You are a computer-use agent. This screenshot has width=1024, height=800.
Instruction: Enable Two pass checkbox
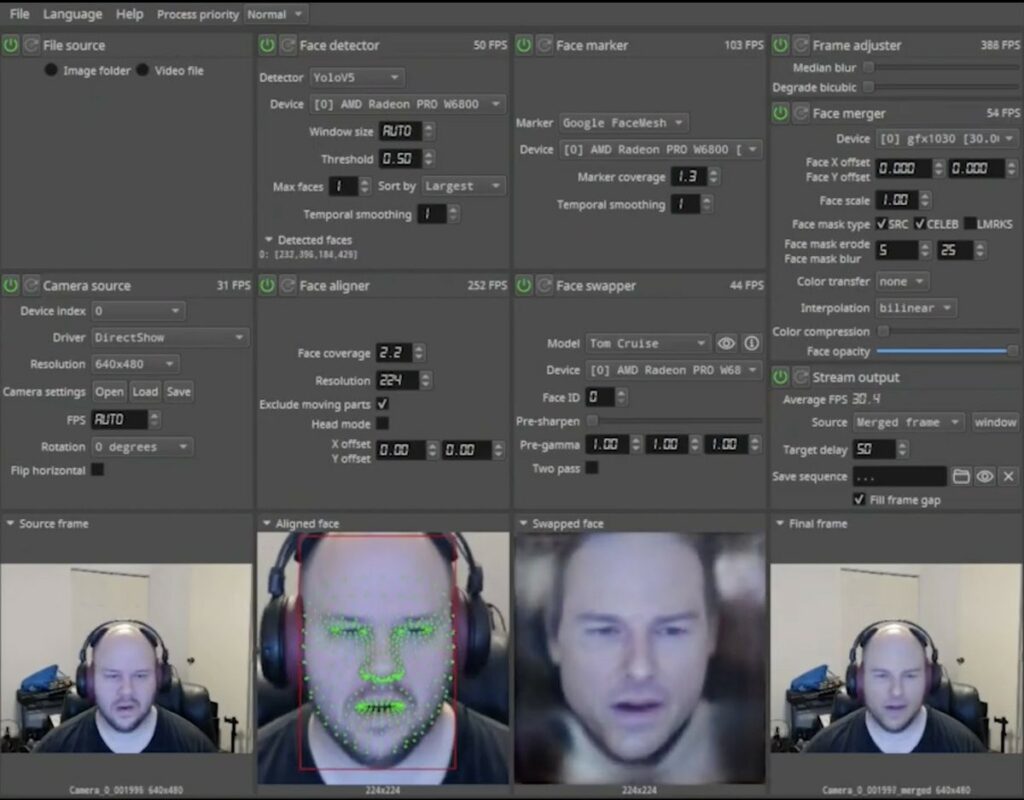[592, 468]
